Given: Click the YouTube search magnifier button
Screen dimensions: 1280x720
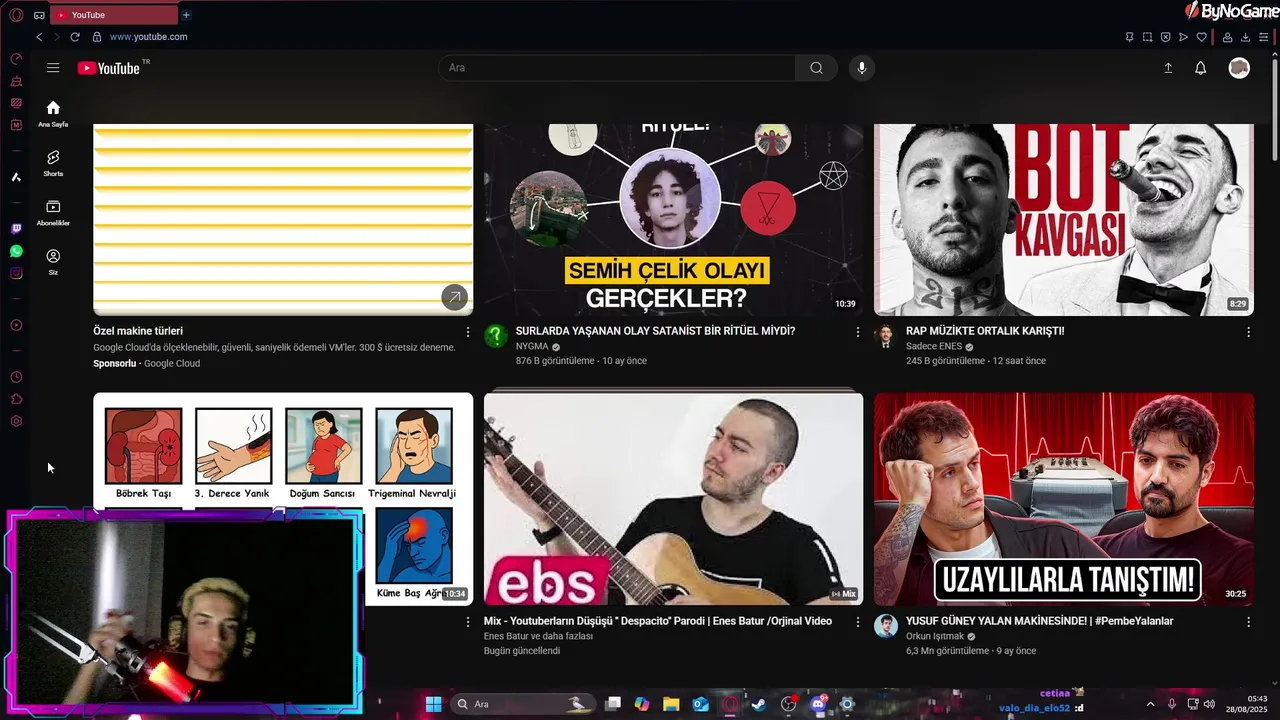Looking at the screenshot, I should (817, 68).
